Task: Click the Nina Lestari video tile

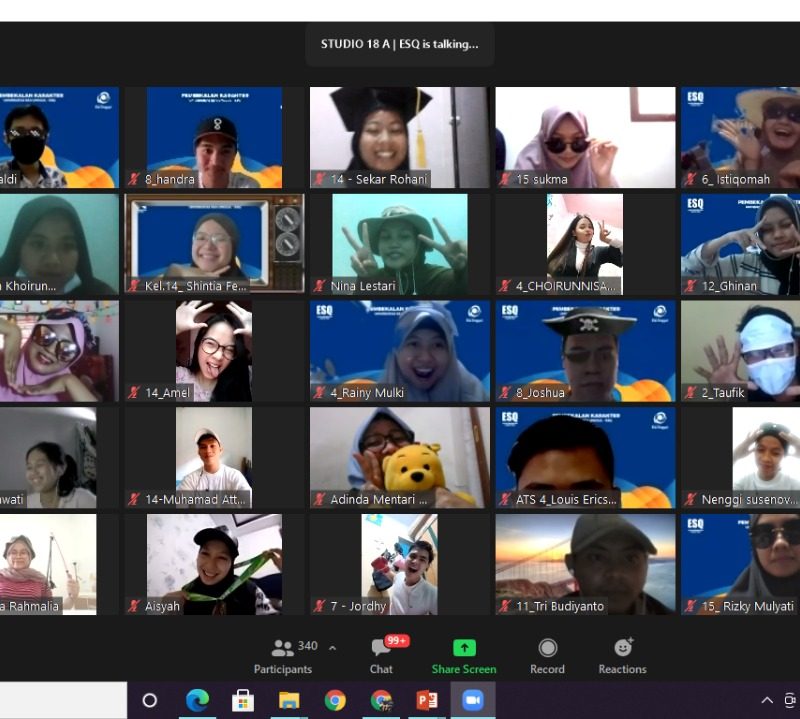Action: click(x=399, y=243)
